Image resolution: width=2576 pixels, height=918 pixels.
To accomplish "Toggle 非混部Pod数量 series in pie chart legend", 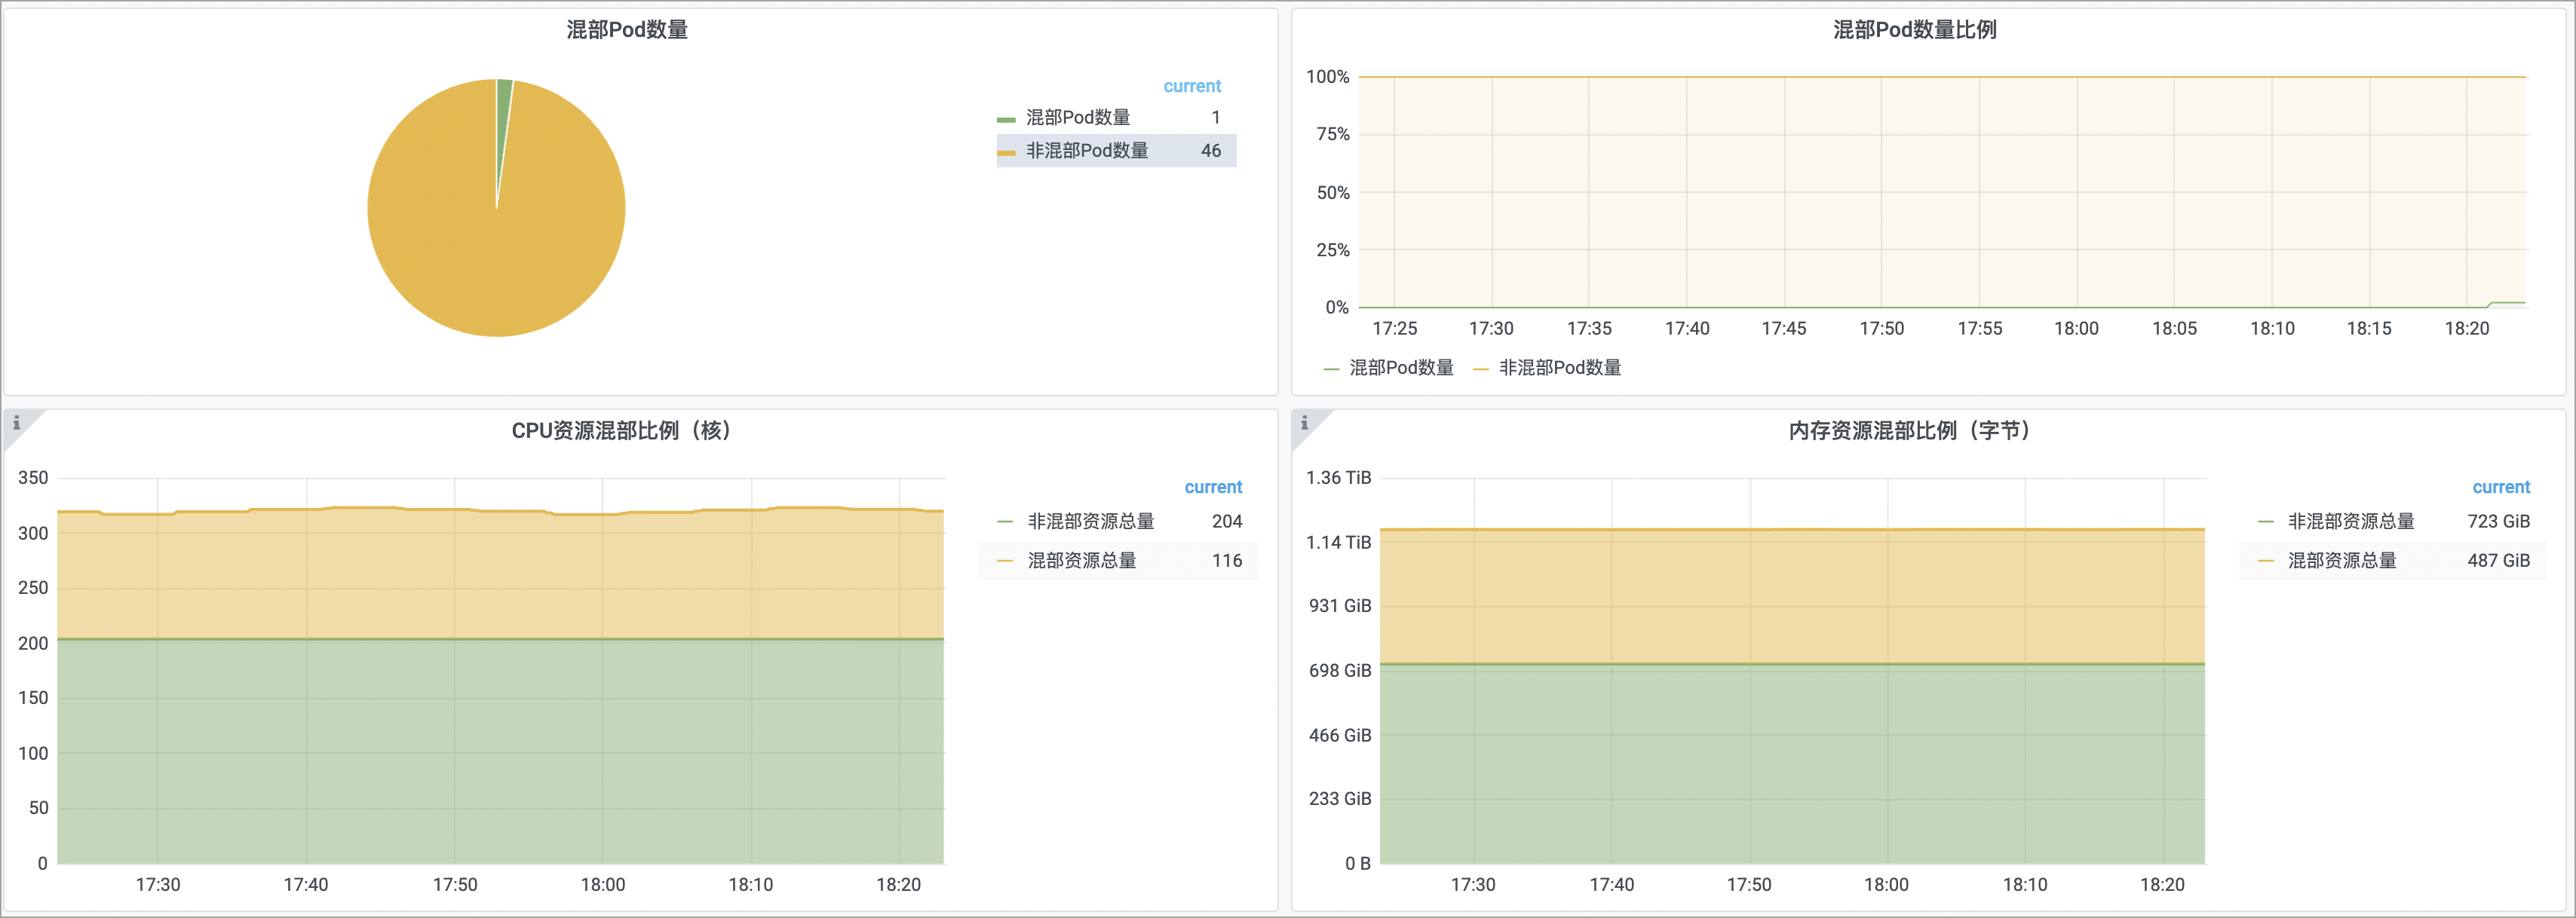I will pyautogui.click(x=1087, y=151).
